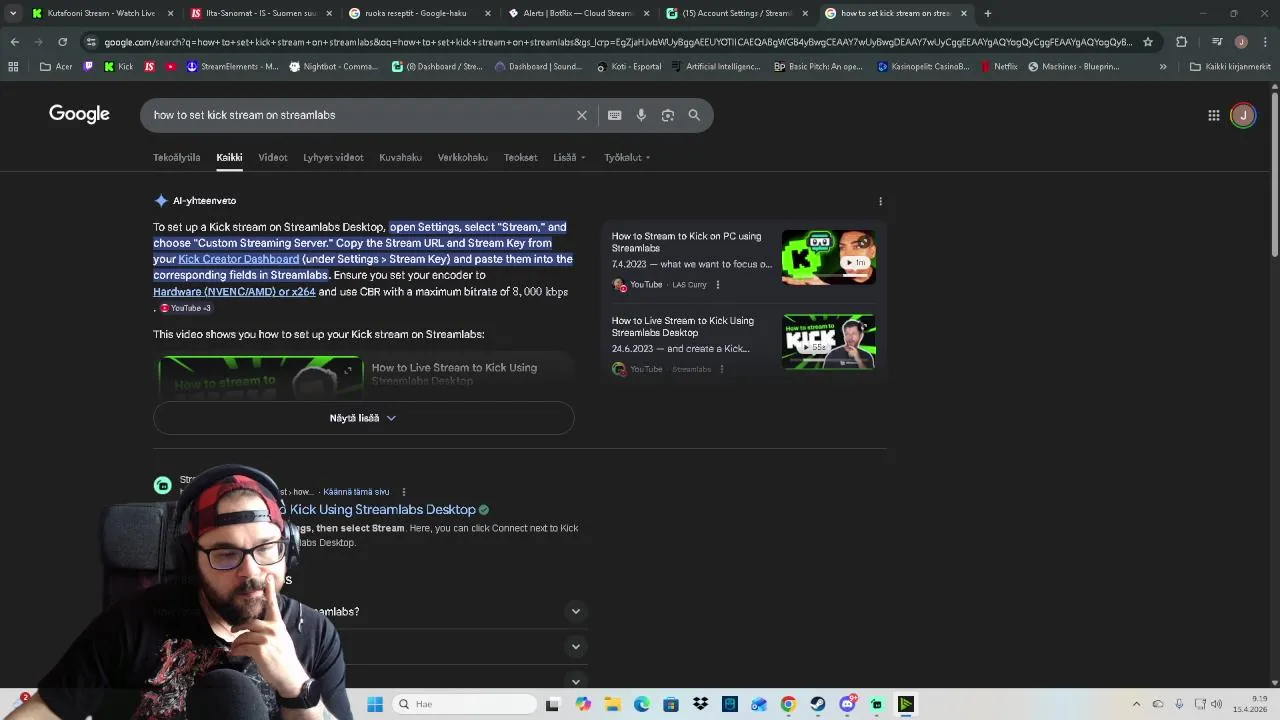Open the Kaikki kirjanmerkit bookmarks folder

click(x=1230, y=67)
